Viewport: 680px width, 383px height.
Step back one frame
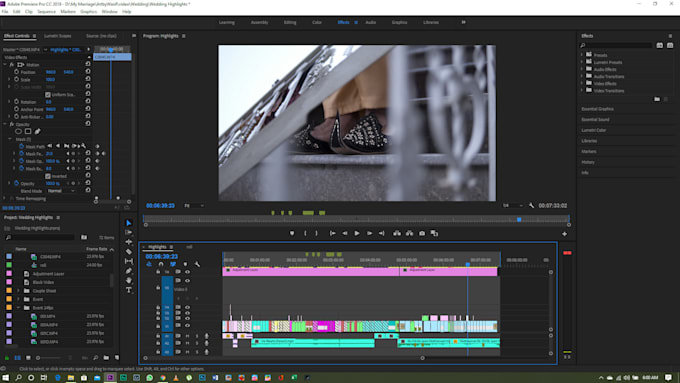click(345, 233)
